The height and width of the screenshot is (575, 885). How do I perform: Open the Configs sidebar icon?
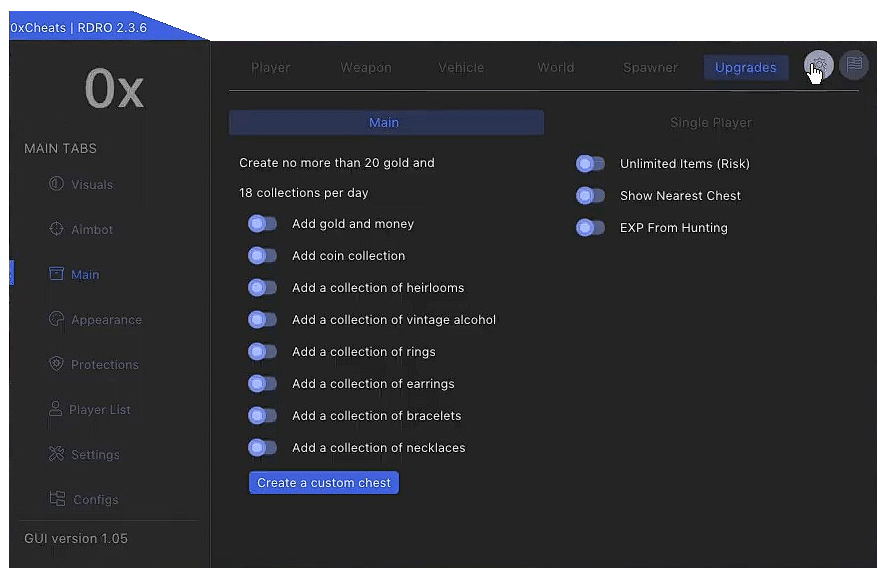tap(57, 499)
